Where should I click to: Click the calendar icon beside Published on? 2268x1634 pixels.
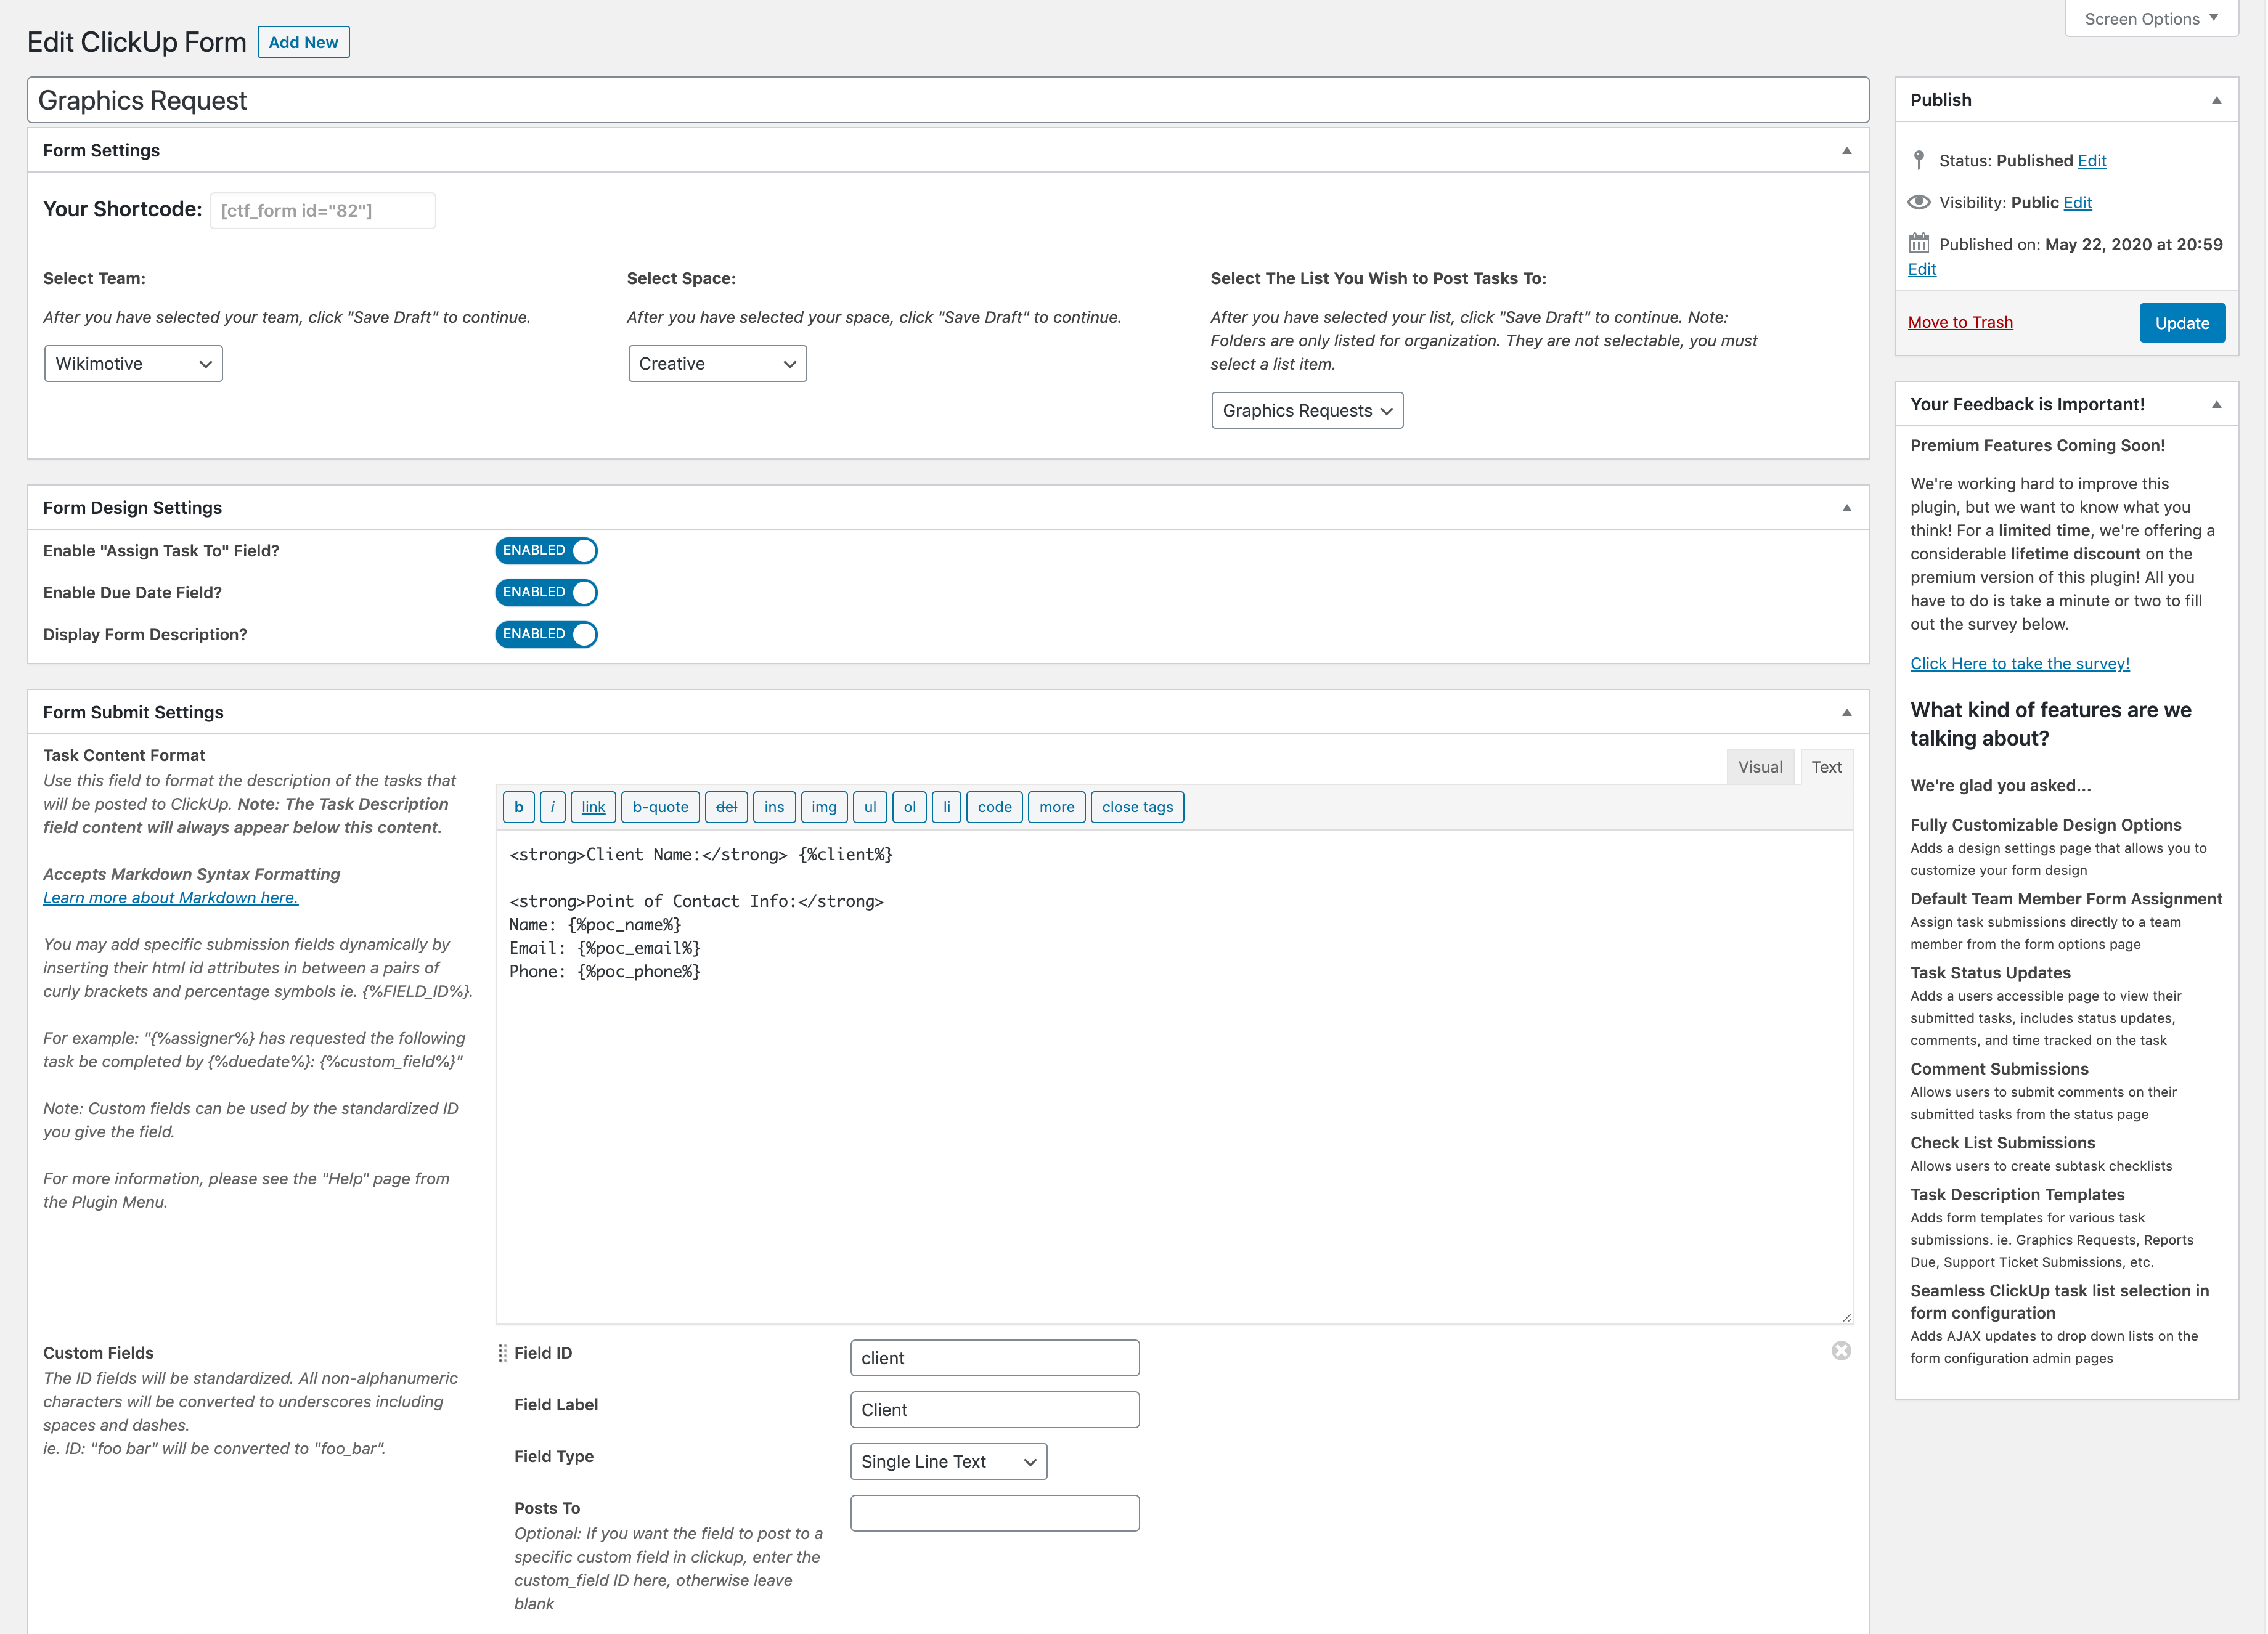1918,243
